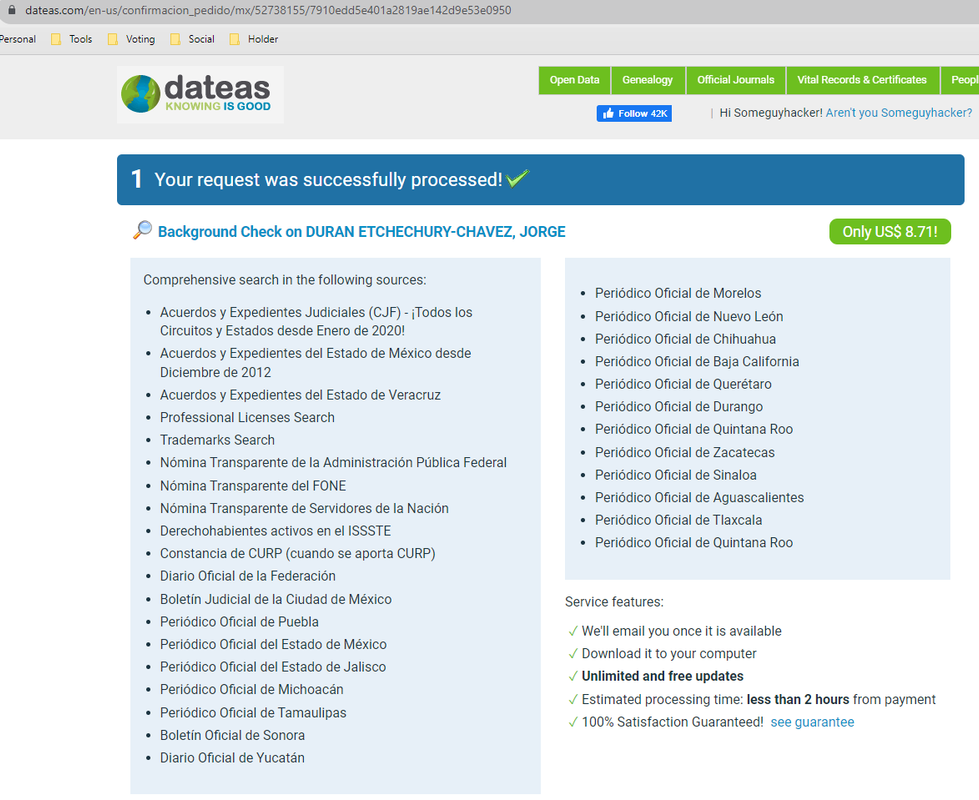Viewport: 979px width, 800px height.
Task: Open the Official Journals tab
Action: point(735,80)
